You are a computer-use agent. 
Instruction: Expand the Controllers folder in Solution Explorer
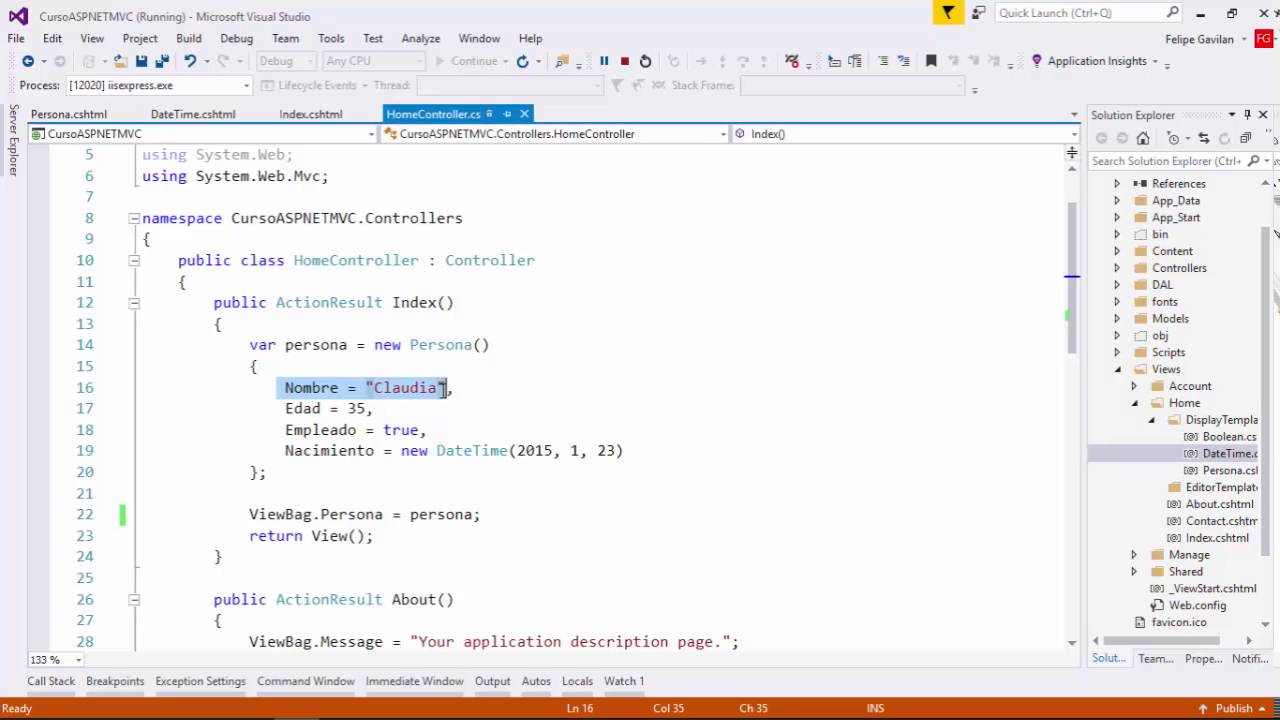[x=1117, y=268]
